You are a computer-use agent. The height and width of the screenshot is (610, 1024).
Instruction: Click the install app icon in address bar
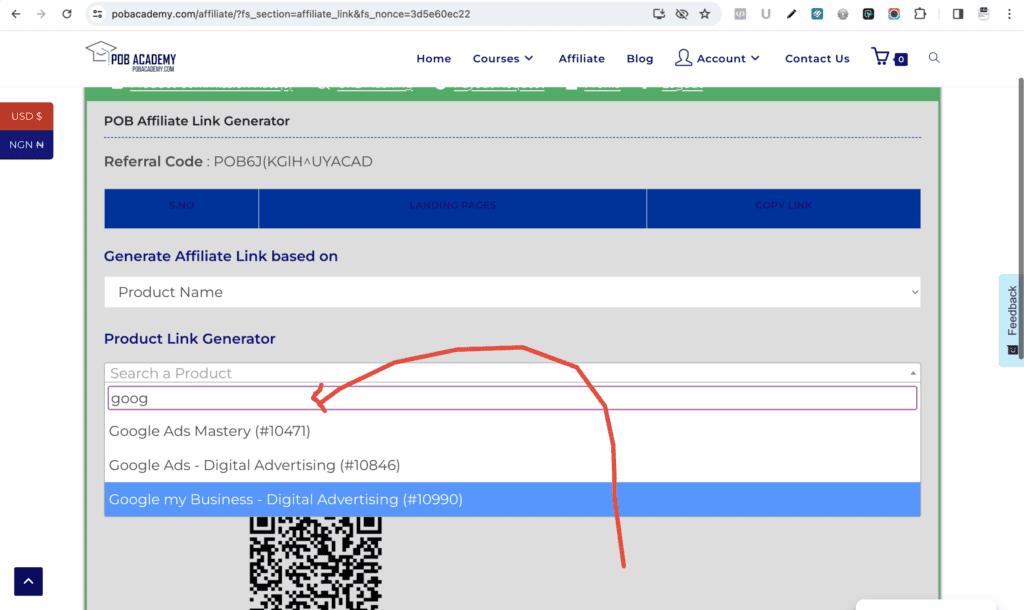point(659,14)
